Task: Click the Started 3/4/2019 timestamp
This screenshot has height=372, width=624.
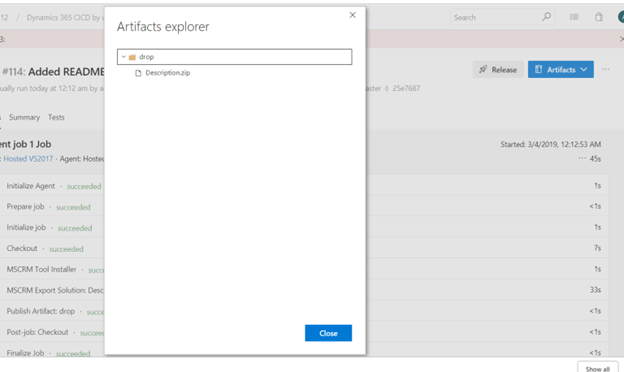Action: [x=551, y=144]
